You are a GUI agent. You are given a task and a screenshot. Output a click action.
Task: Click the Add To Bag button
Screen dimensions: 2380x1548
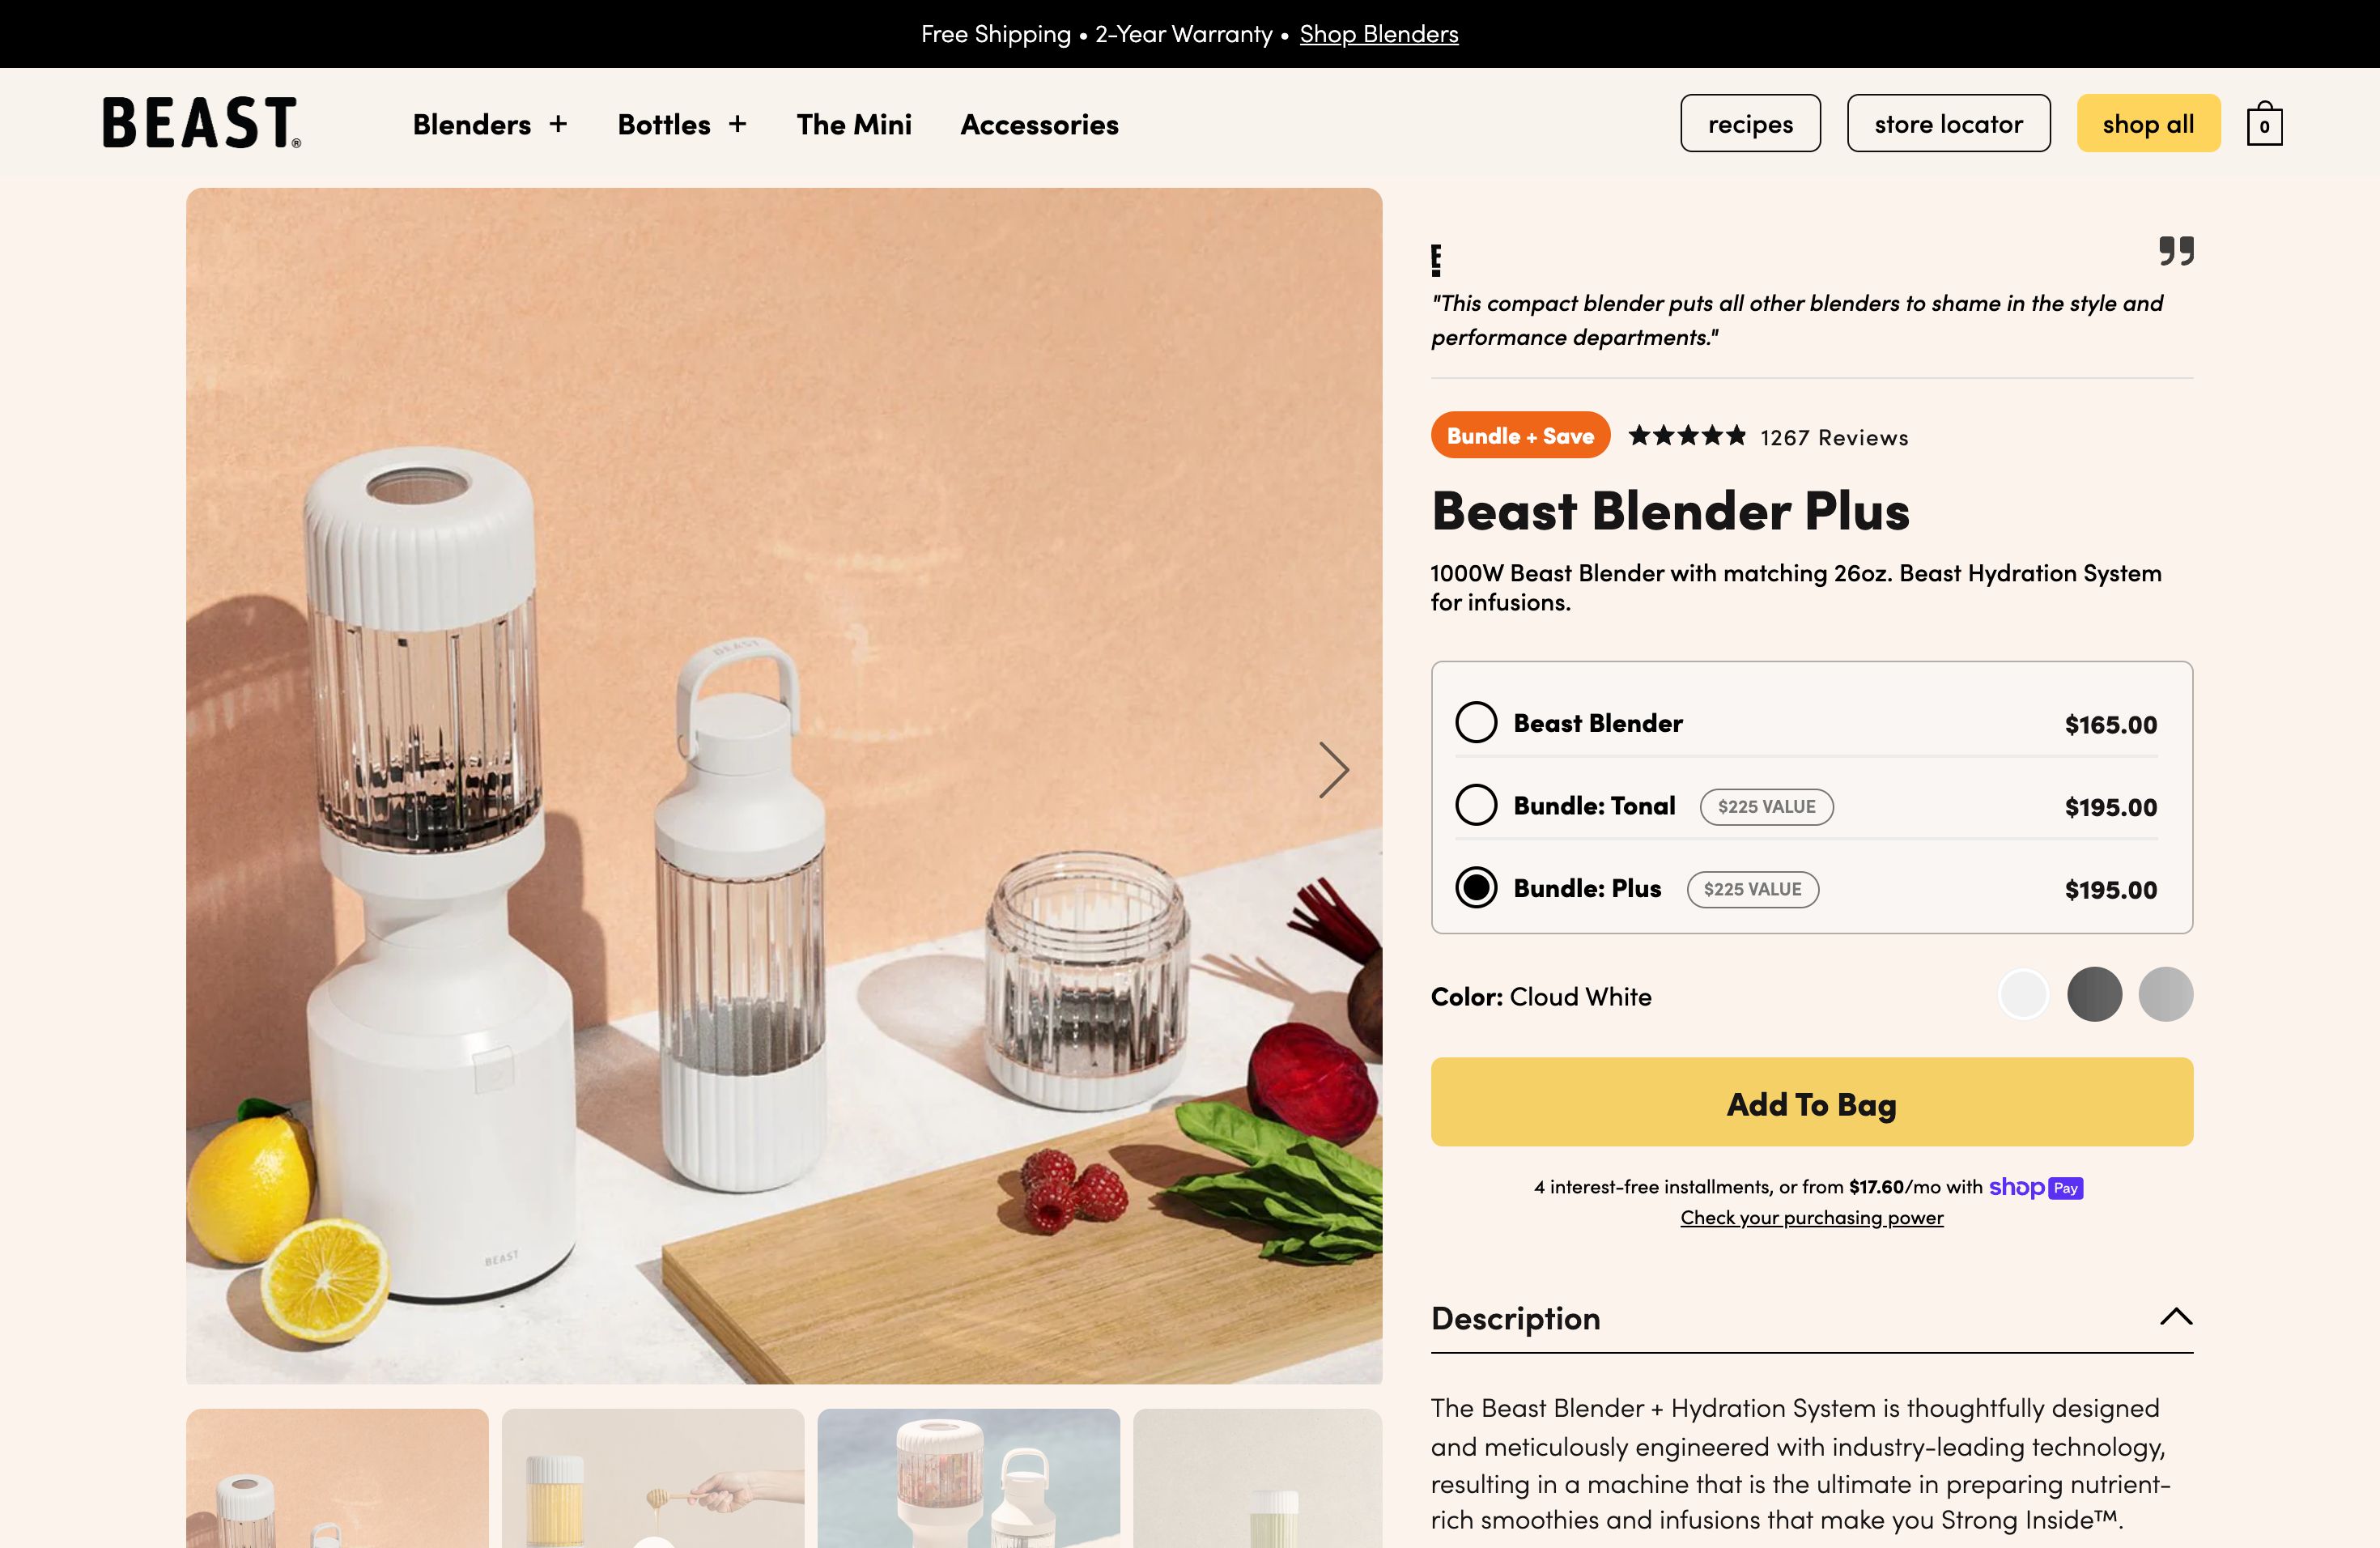pos(1812,1102)
